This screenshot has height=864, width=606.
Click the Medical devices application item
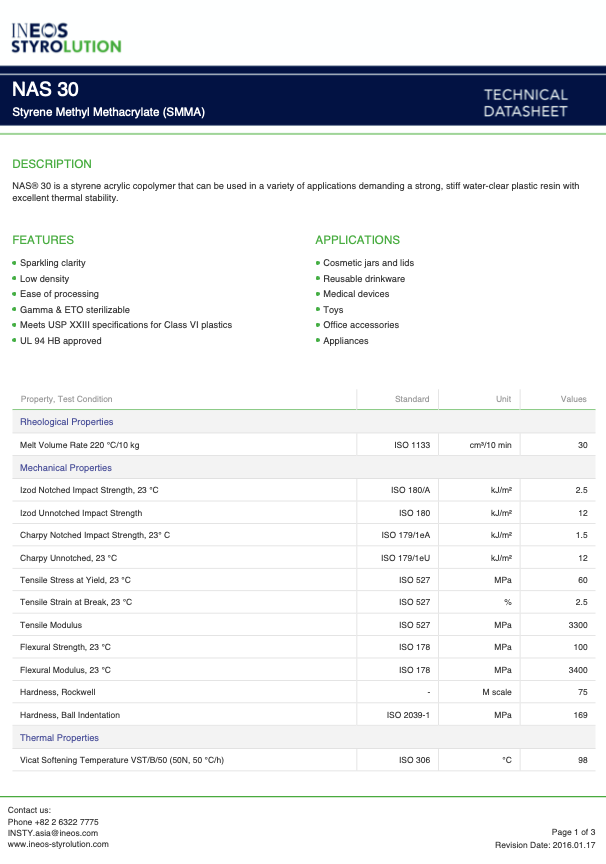(356, 294)
